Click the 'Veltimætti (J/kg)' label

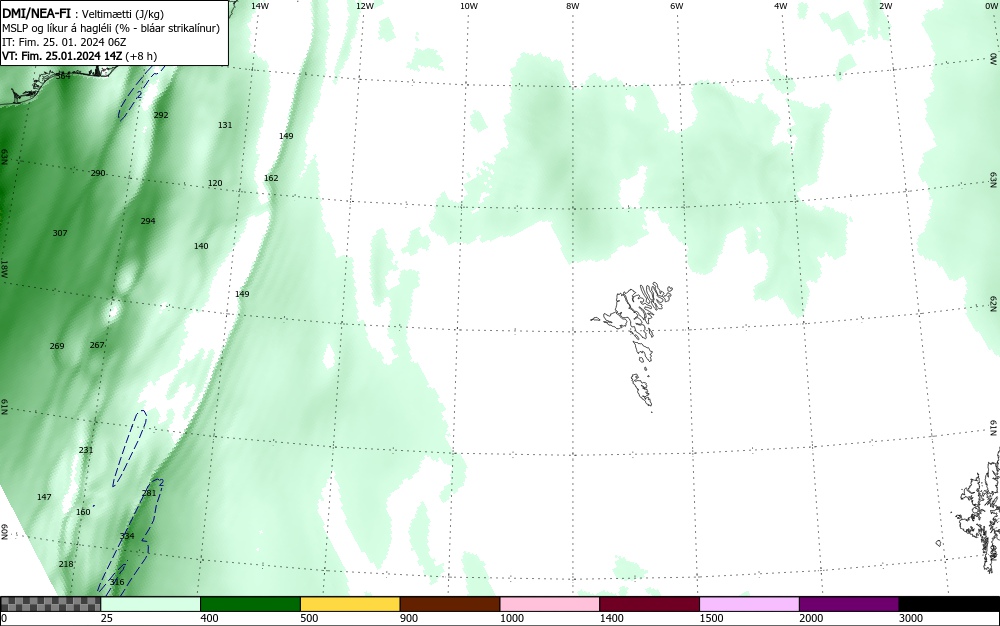123,15
